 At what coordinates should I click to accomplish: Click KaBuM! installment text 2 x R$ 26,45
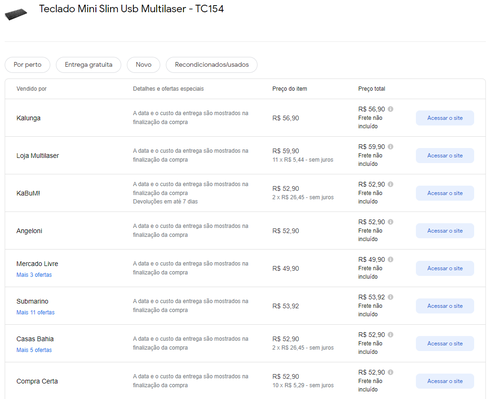[x=303, y=198]
